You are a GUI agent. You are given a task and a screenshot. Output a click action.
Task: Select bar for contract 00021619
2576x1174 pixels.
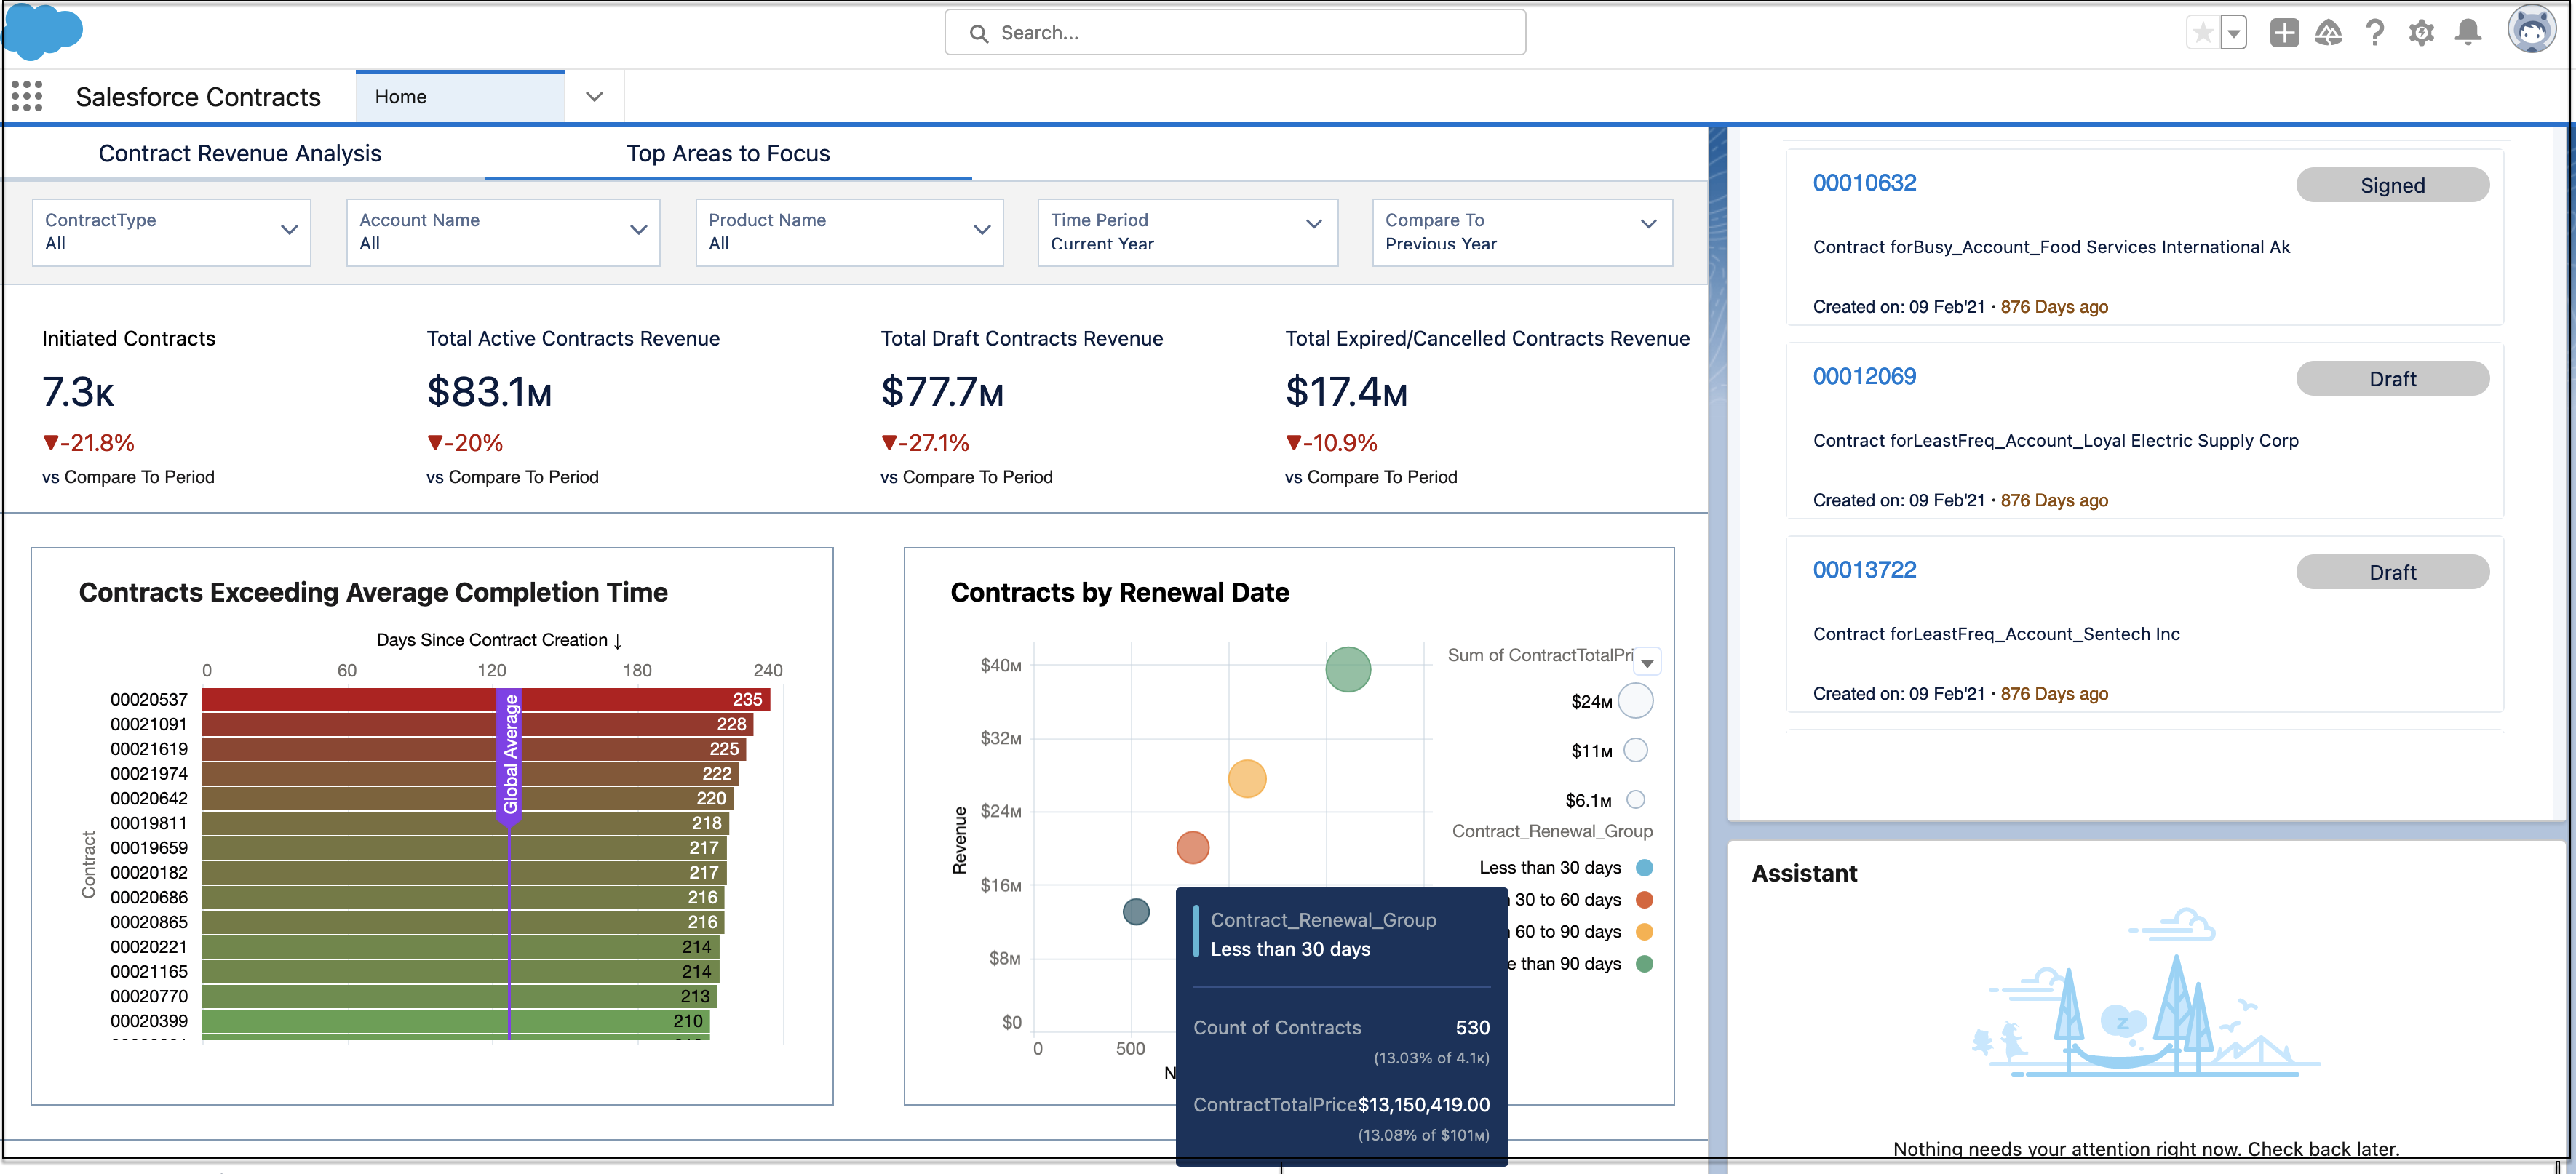tap(473, 749)
